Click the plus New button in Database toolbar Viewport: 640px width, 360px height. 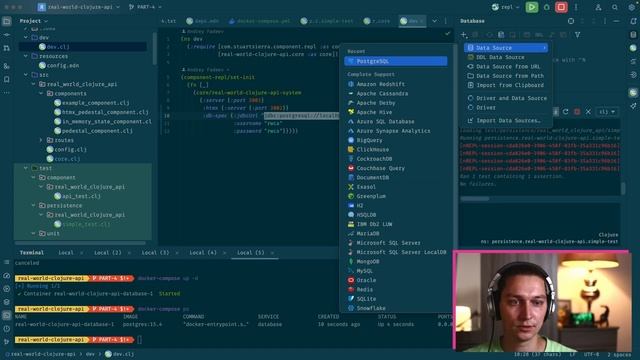[x=464, y=35]
